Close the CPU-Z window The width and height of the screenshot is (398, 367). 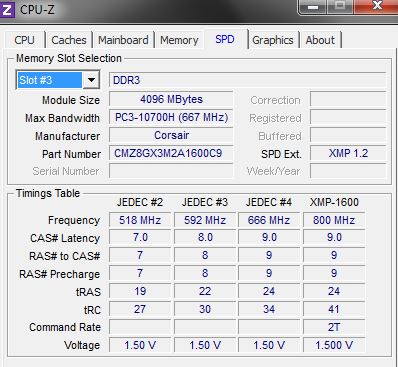click(x=376, y=6)
